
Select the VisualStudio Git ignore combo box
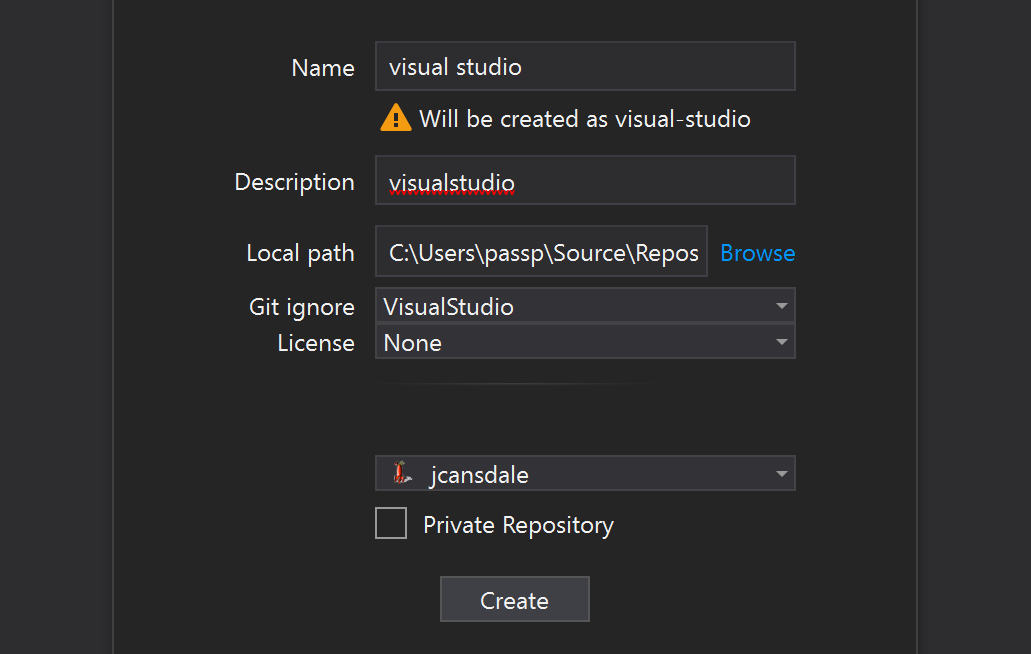point(585,306)
